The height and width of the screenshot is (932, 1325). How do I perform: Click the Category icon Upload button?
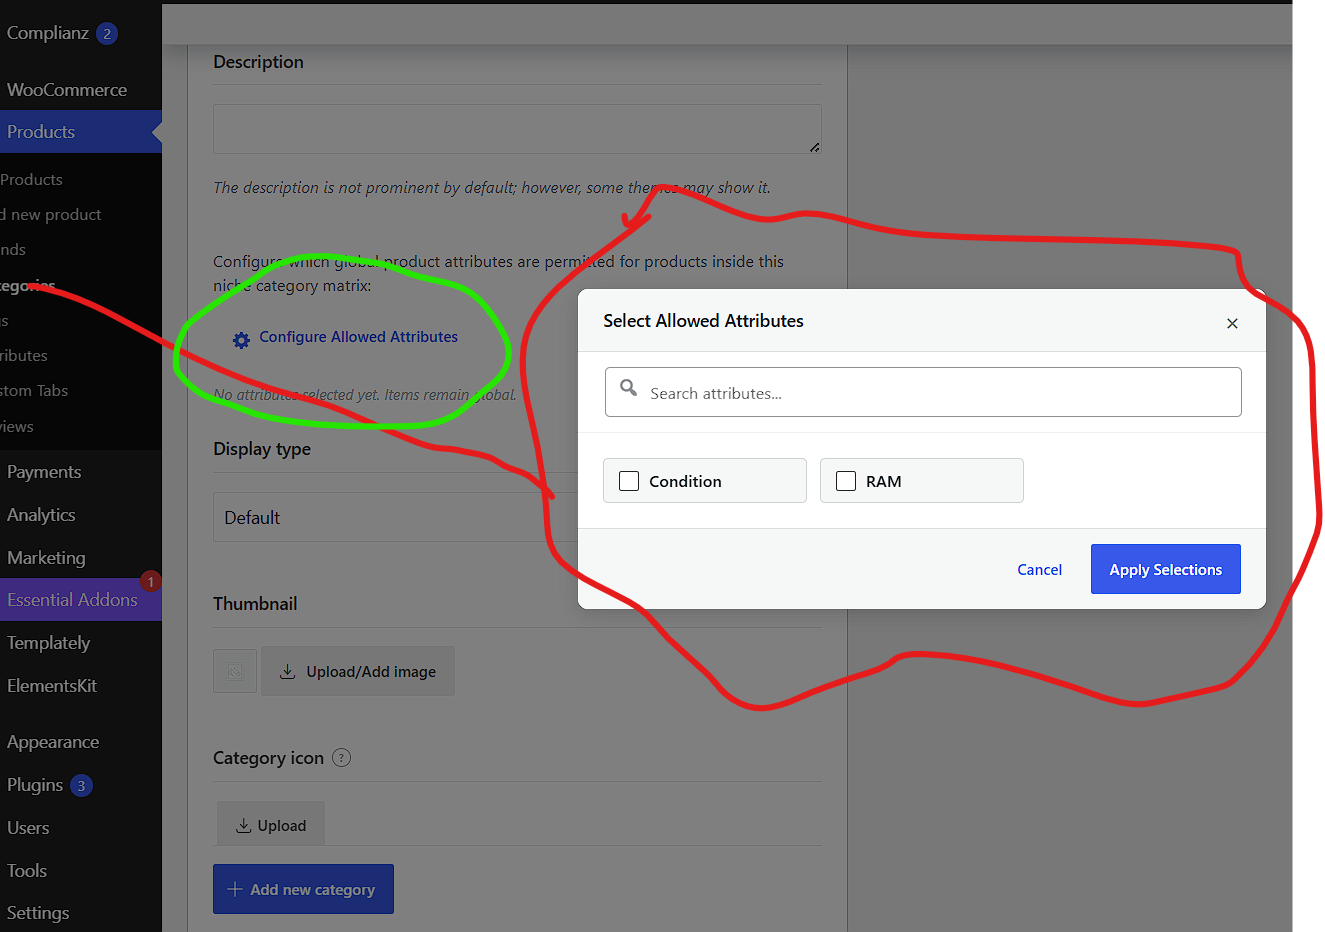click(271, 824)
